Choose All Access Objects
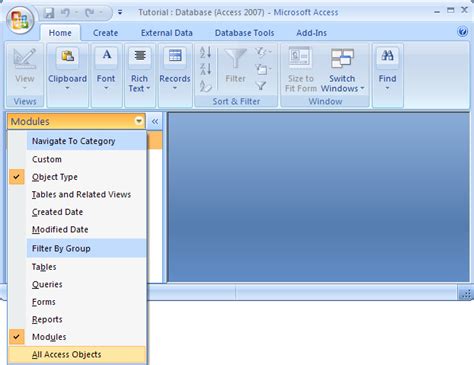 point(77,354)
